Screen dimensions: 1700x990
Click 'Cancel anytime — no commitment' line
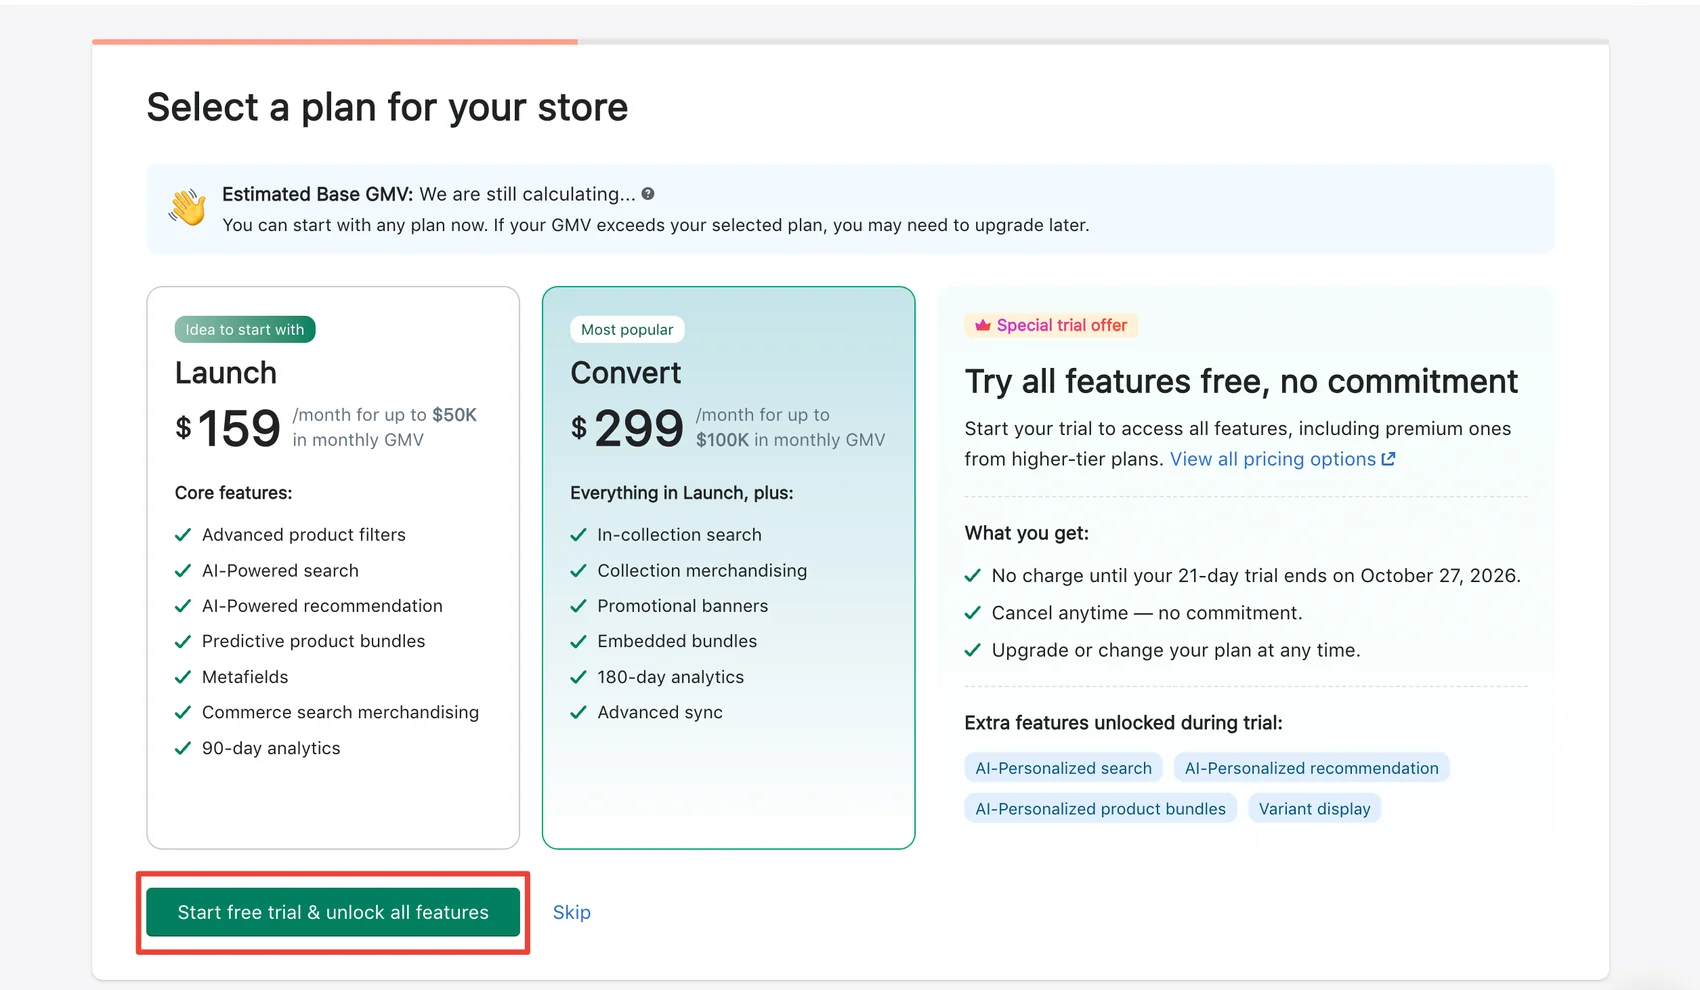click(1147, 613)
